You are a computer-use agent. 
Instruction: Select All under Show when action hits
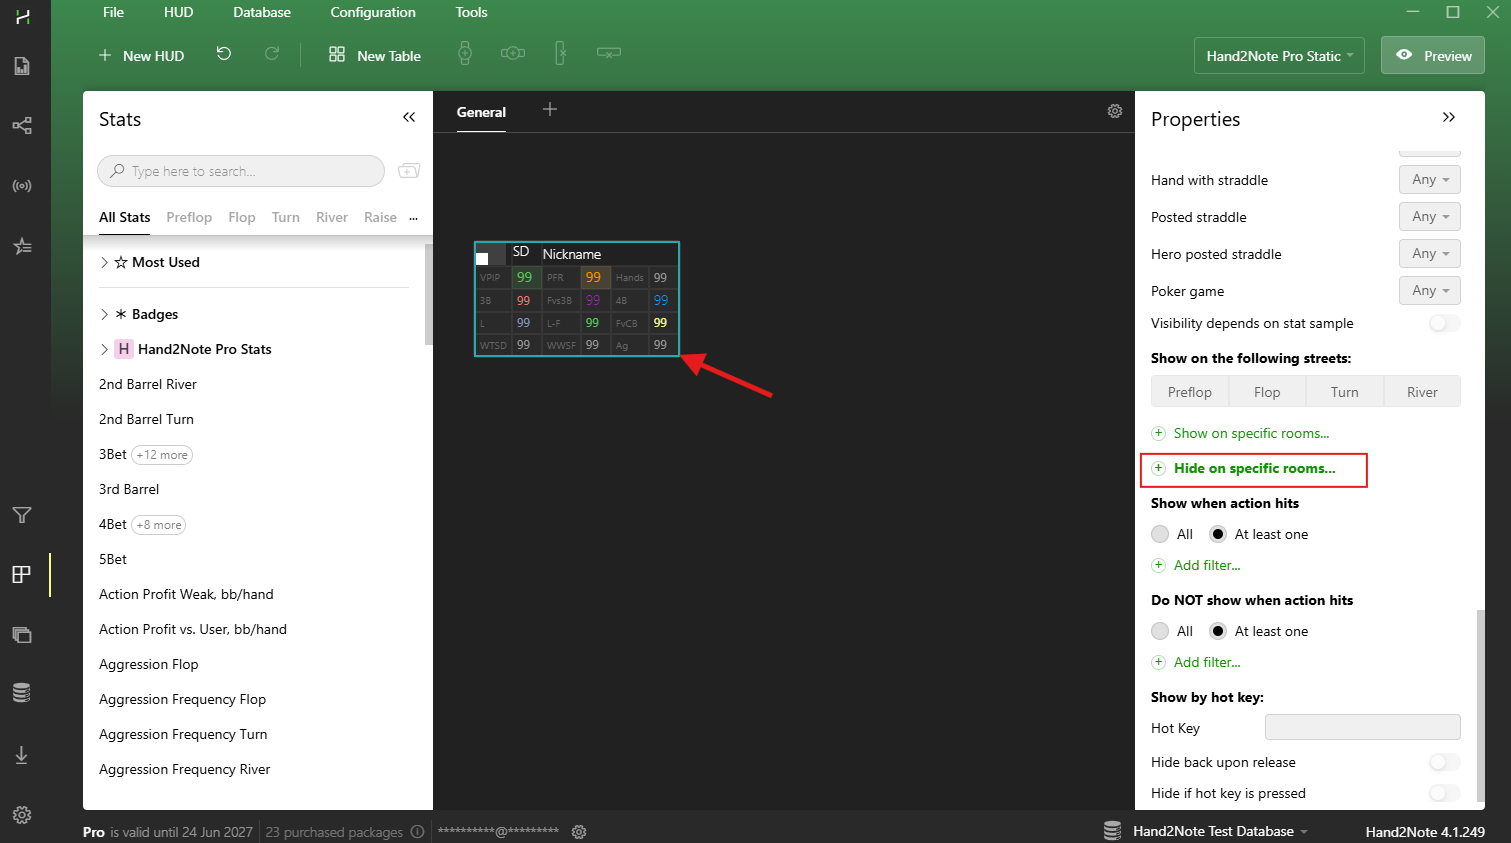click(1160, 534)
